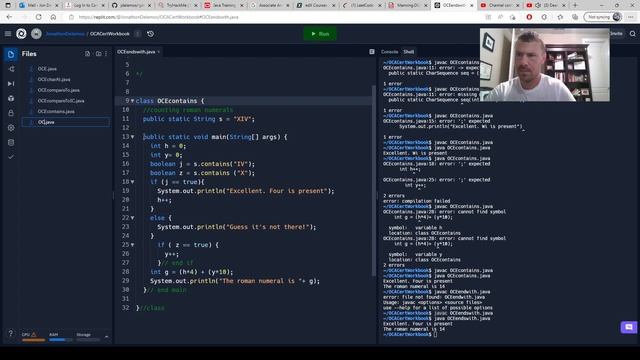Viewport: 640px width, 360px height.
Task: Collapse the if block fold arrow on line 18
Action: point(132,182)
